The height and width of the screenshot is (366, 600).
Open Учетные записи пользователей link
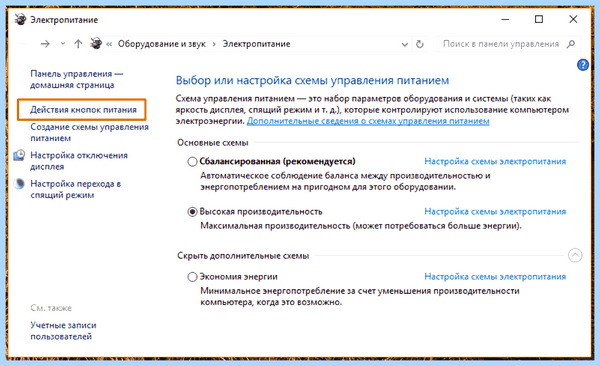(64, 331)
